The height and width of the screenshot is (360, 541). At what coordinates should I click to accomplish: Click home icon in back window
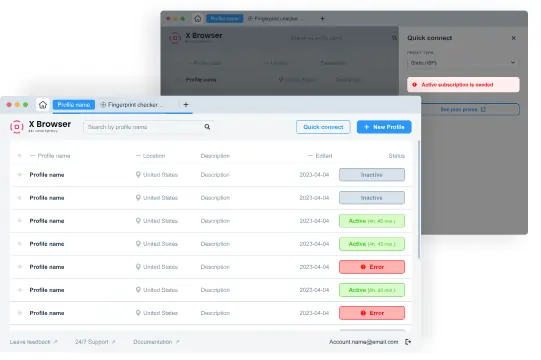point(197,19)
